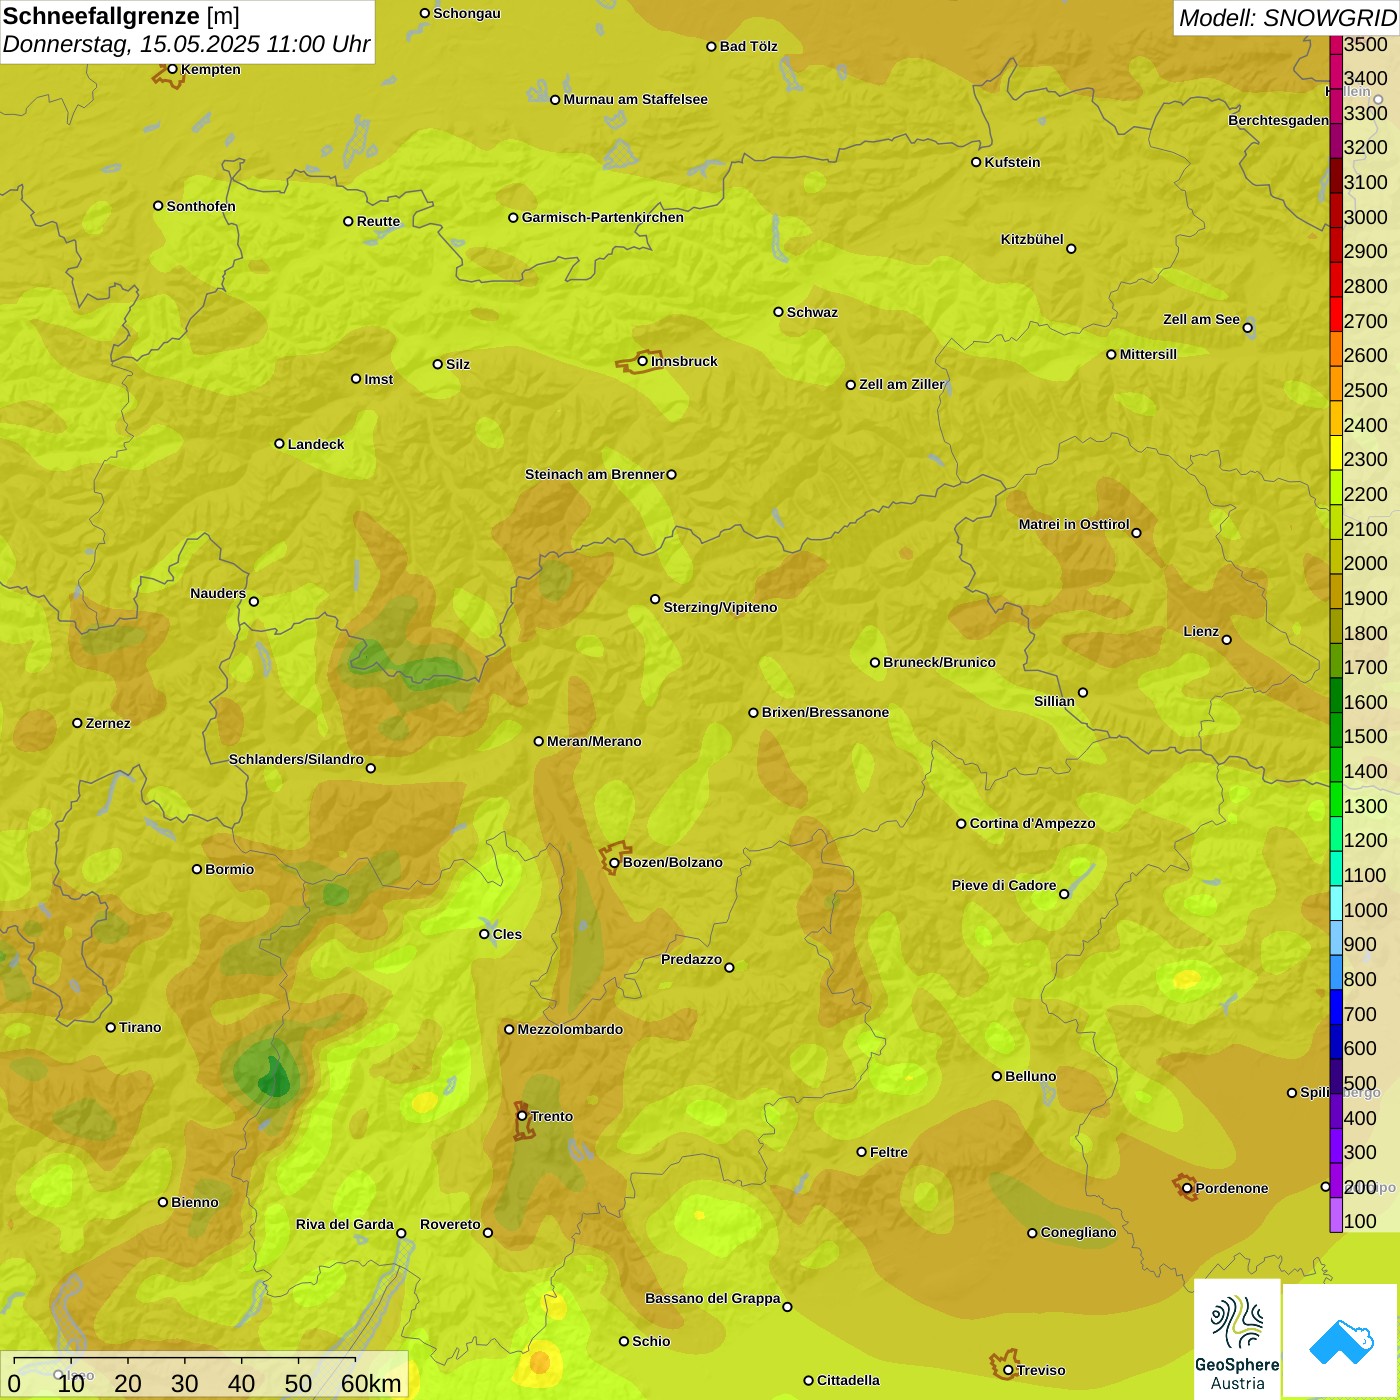Click the Trento city marker dot
Screen dimensions: 1400x1400
coord(522,1116)
